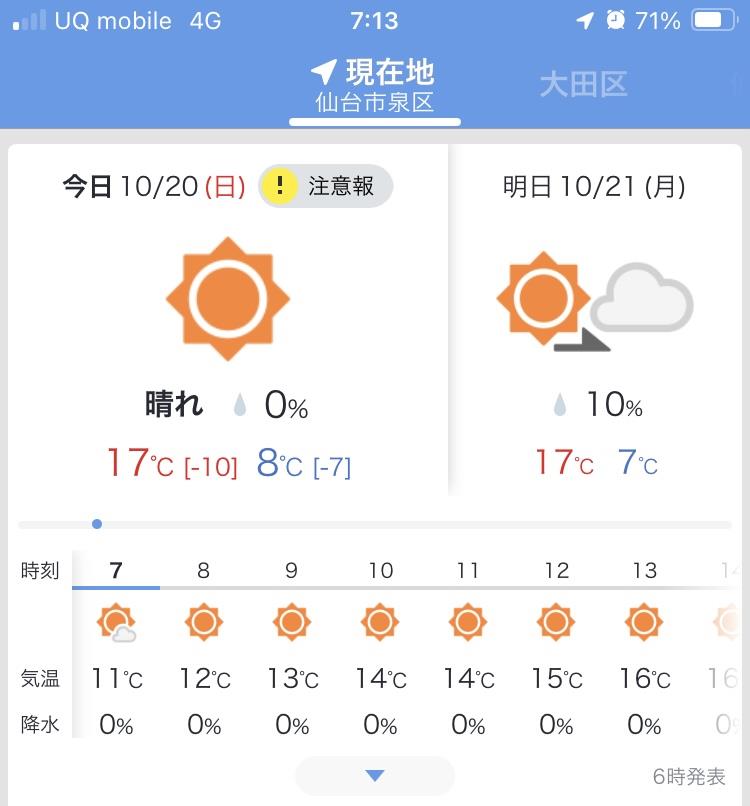Viewport: 750px width, 806px height.
Task: Tap today's large sunny weather icon
Action: (x=228, y=299)
